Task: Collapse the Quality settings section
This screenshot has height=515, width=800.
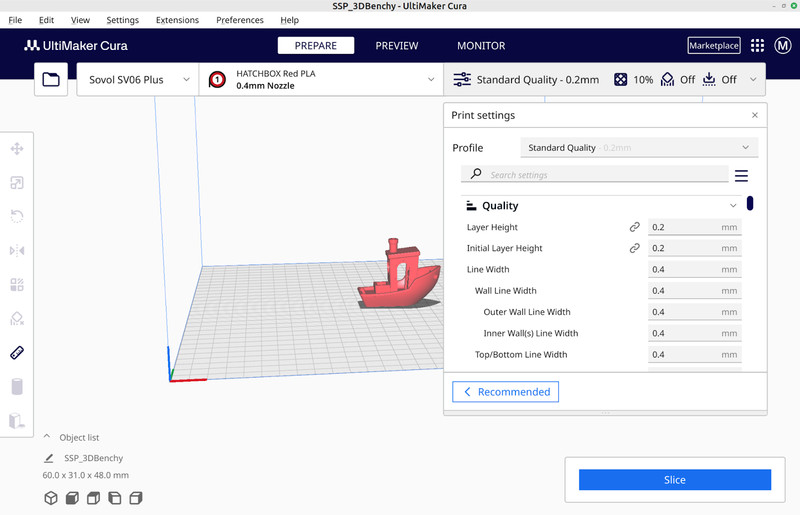Action: pyautogui.click(x=733, y=206)
